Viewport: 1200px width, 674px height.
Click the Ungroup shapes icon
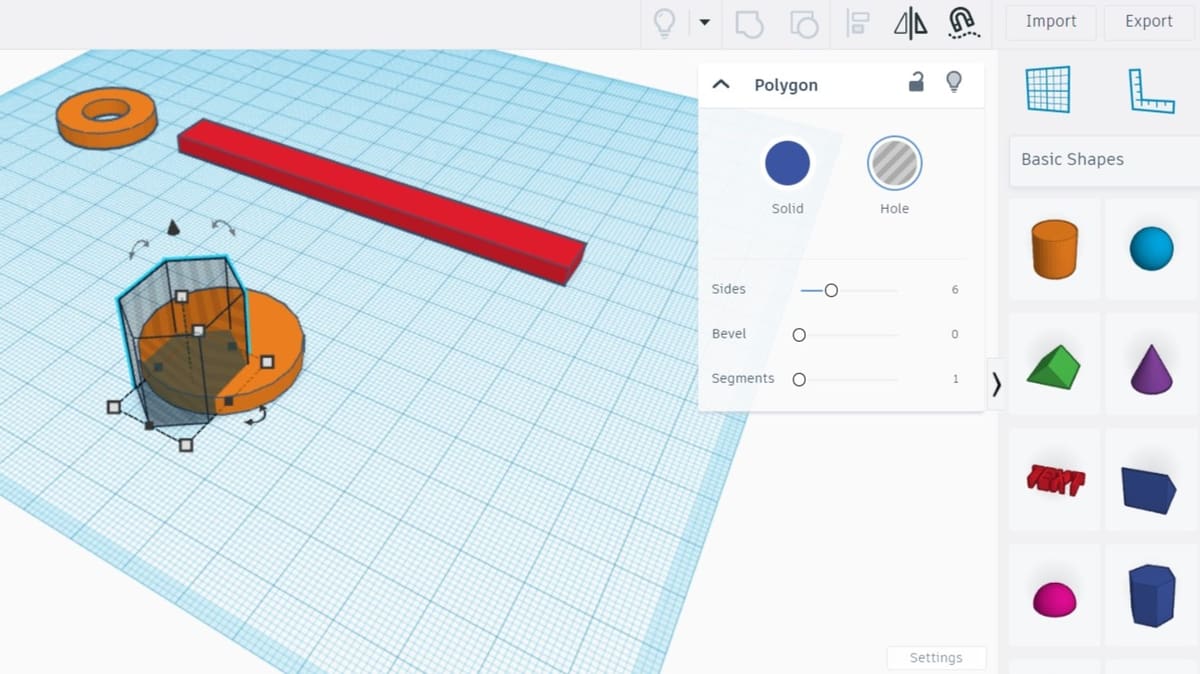[x=804, y=23]
